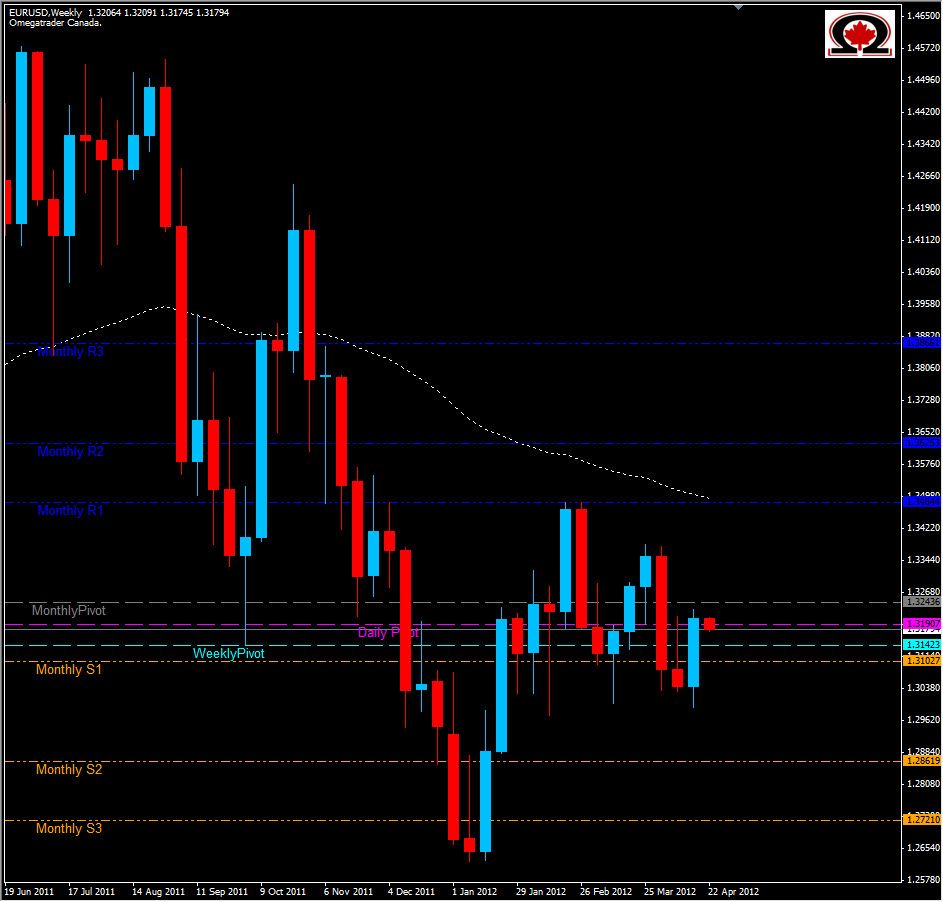Select the Monthly R1 line label
This screenshot has height=902, width=943.
click(x=69, y=511)
